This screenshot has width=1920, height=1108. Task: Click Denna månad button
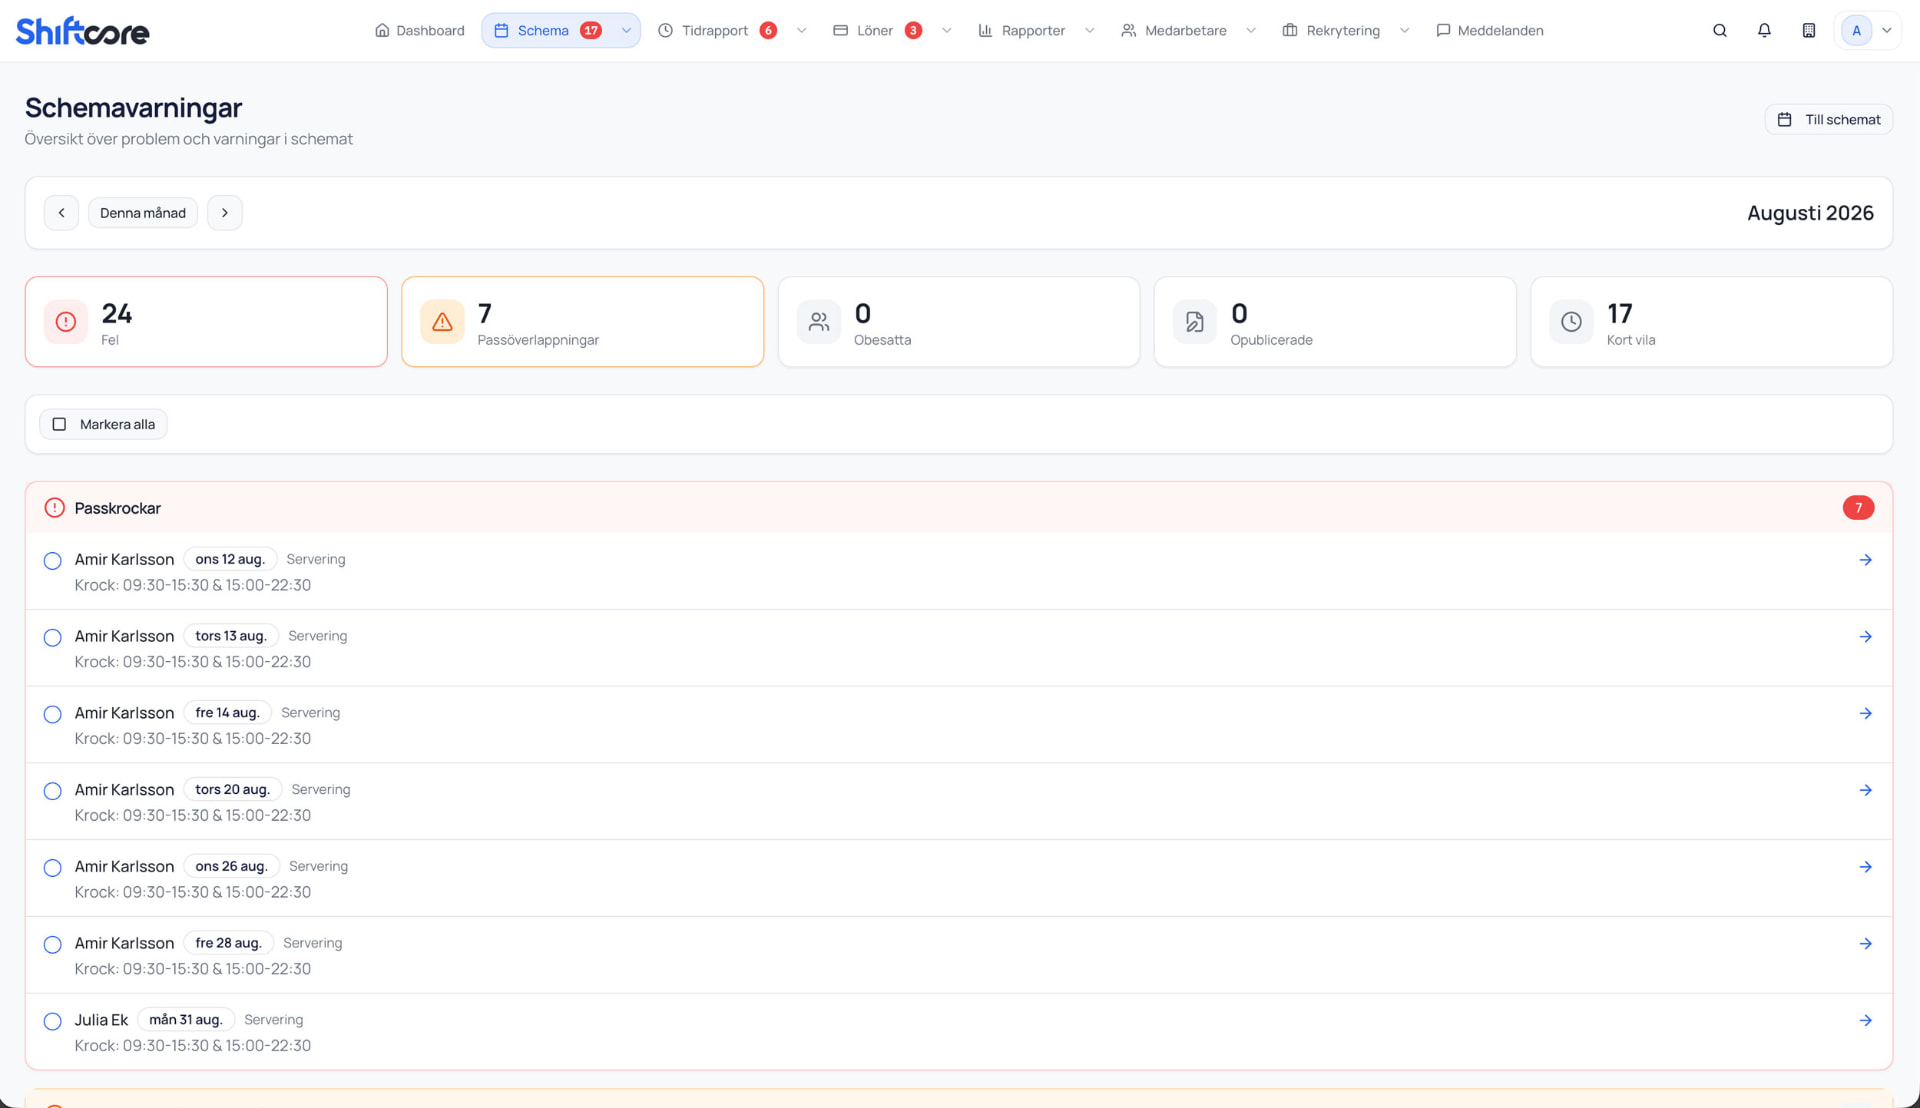(x=143, y=213)
